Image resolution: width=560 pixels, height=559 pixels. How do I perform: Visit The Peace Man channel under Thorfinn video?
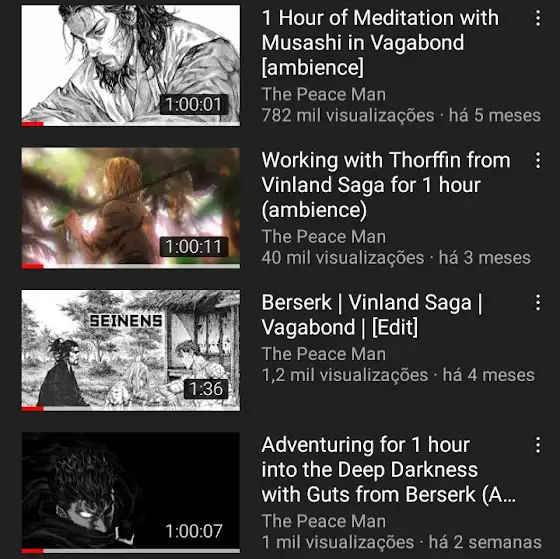point(324,237)
